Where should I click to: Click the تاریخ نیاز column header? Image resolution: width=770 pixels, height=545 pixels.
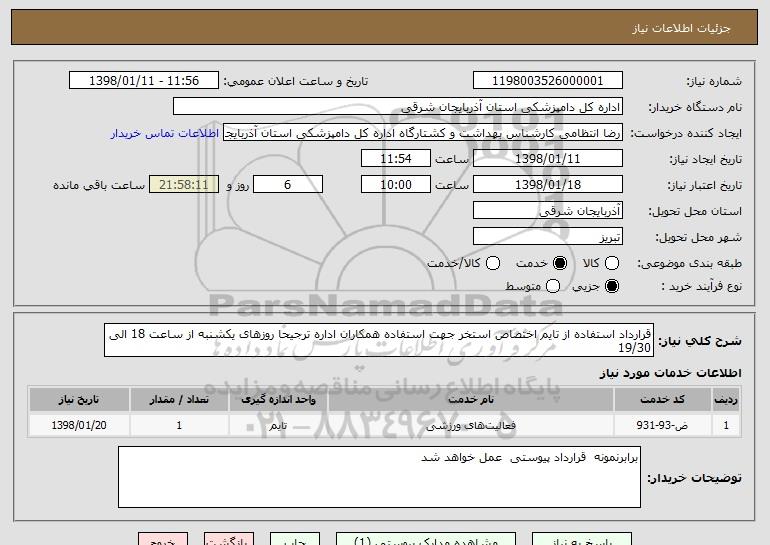point(79,400)
